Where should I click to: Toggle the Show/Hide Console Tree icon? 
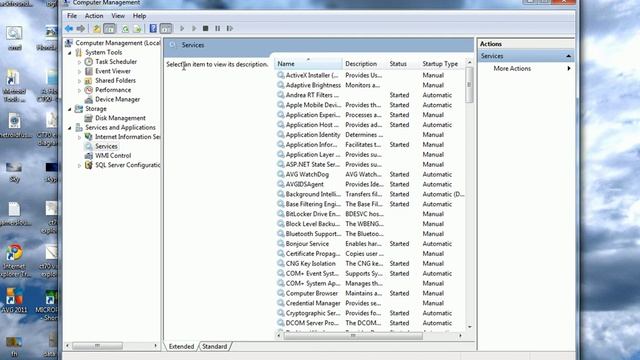click(x=109, y=29)
